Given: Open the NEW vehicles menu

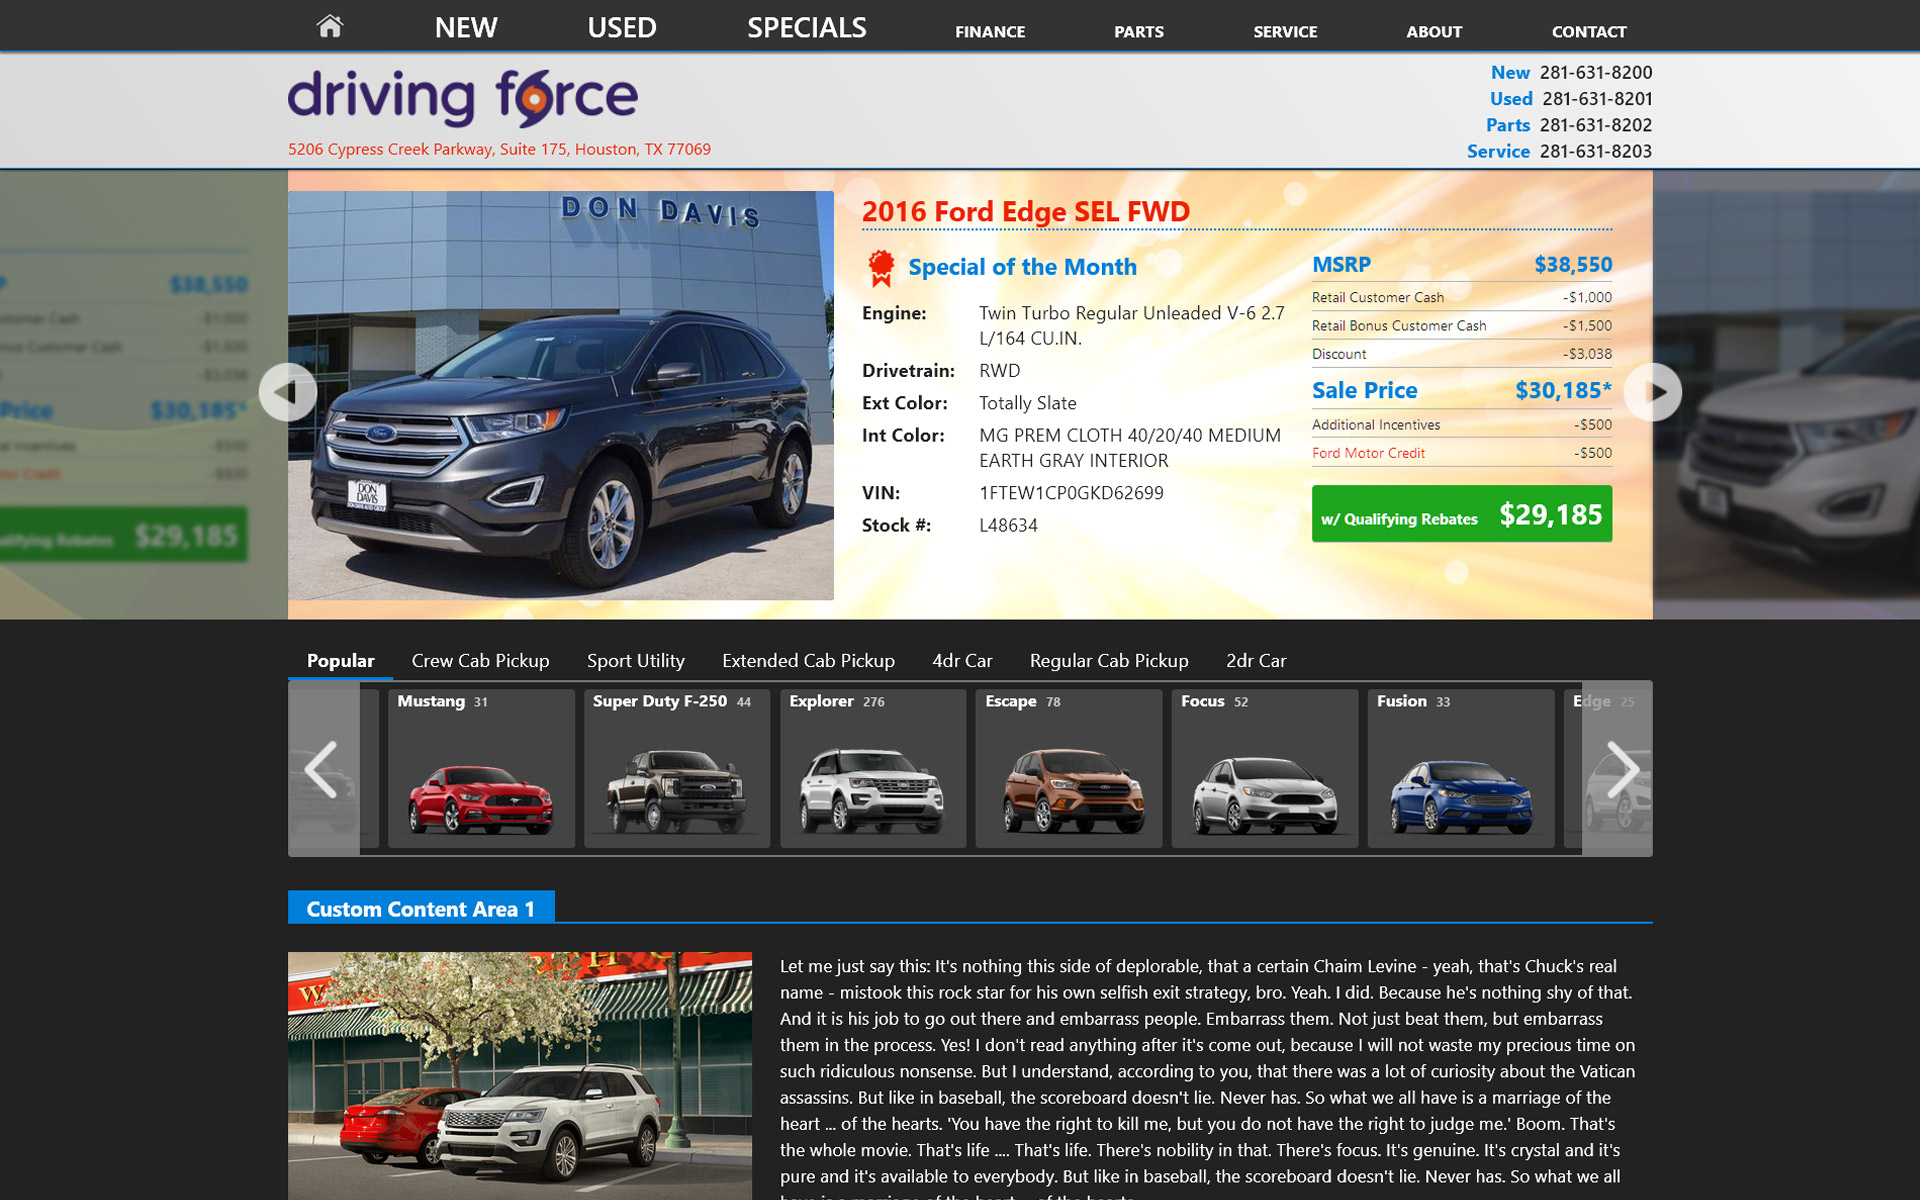Looking at the screenshot, I should click(x=466, y=28).
